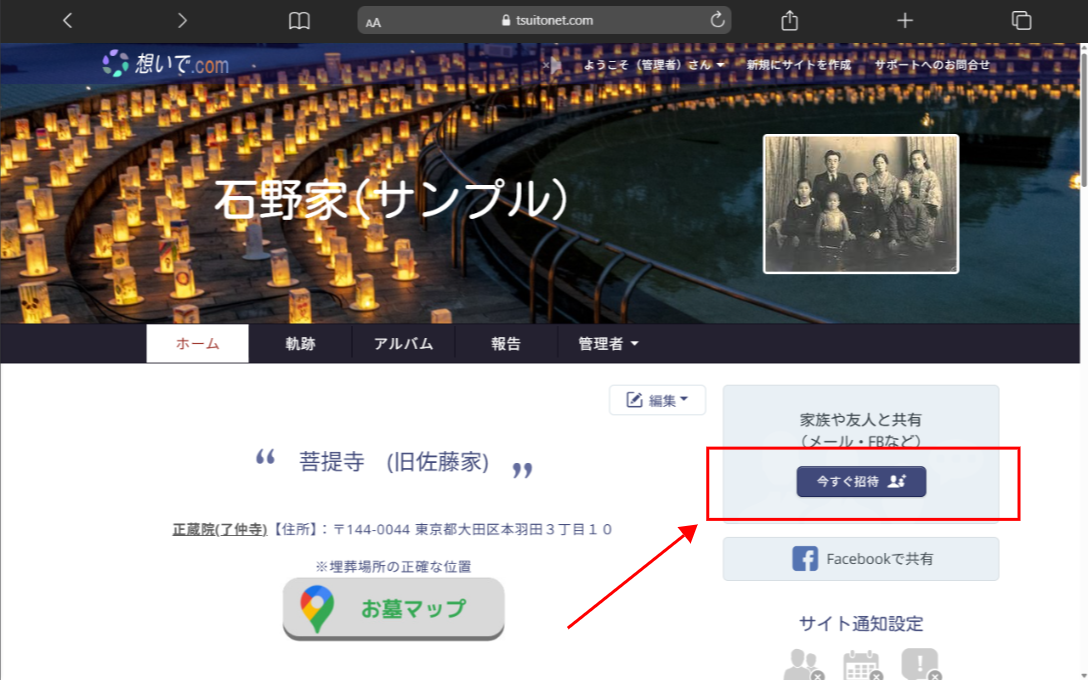The image size is (1088, 680).
Task: Click the old family portrait thumbnail
Action: point(861,204)
